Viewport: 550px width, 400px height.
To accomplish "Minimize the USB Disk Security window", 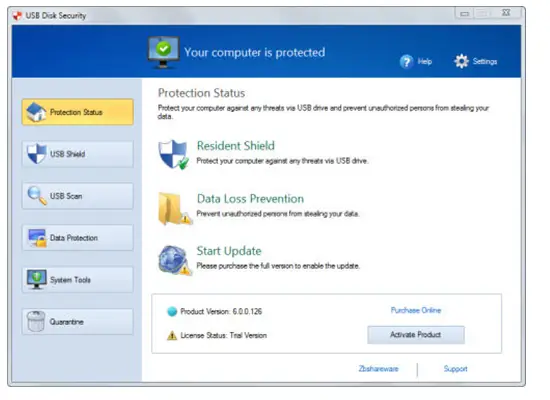I will pos(465,14).
